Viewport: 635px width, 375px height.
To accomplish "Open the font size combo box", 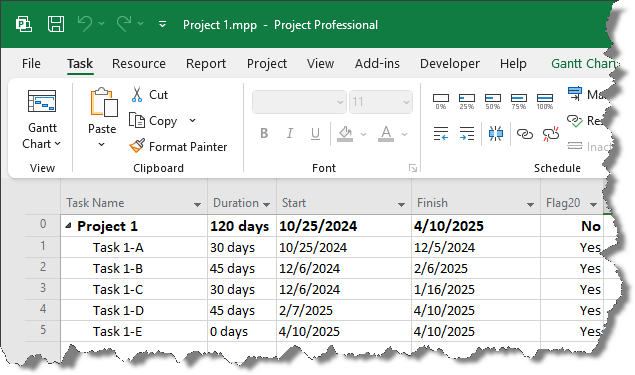I will coord(381,102).
